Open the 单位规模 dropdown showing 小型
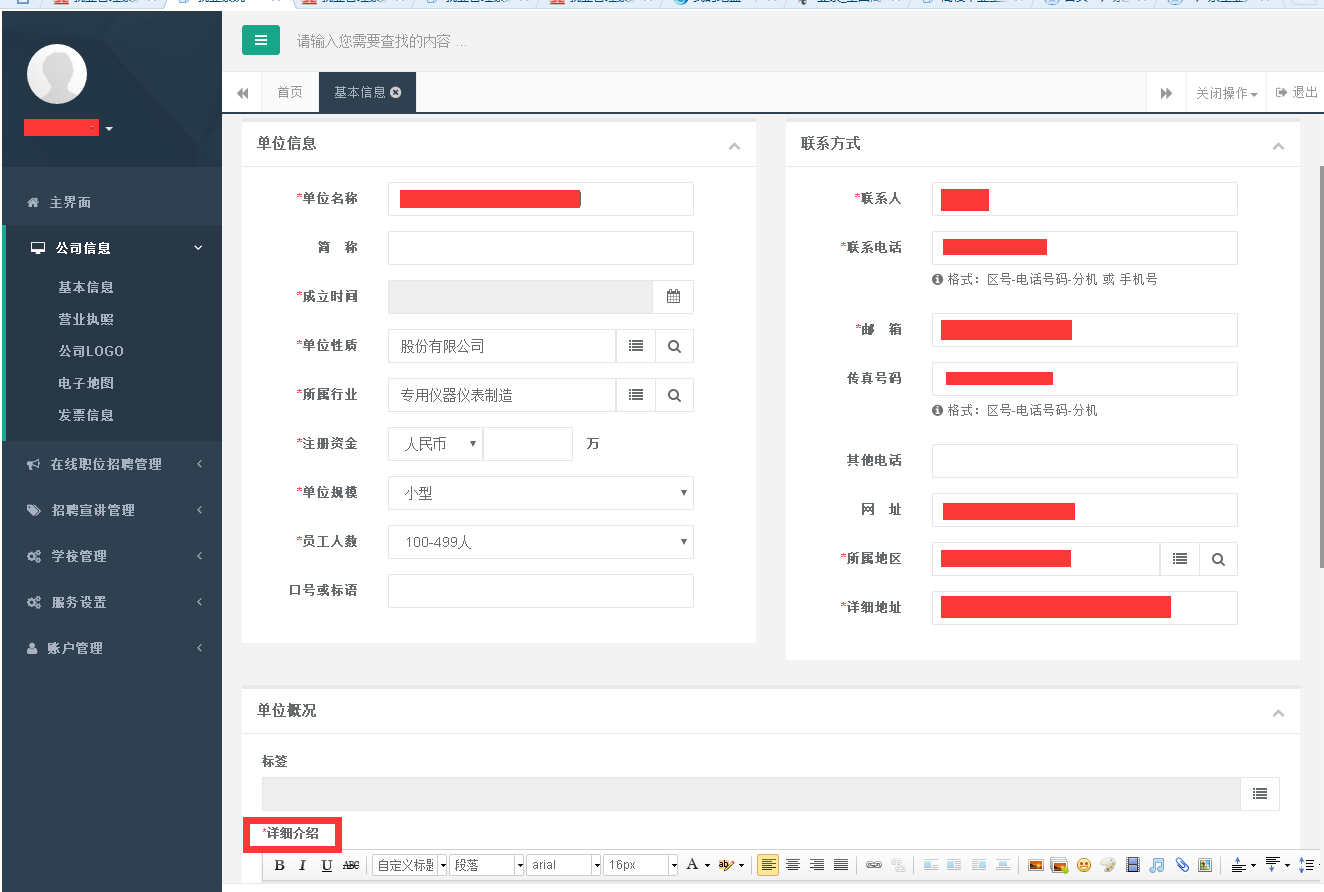 click(x=541, y=493)
